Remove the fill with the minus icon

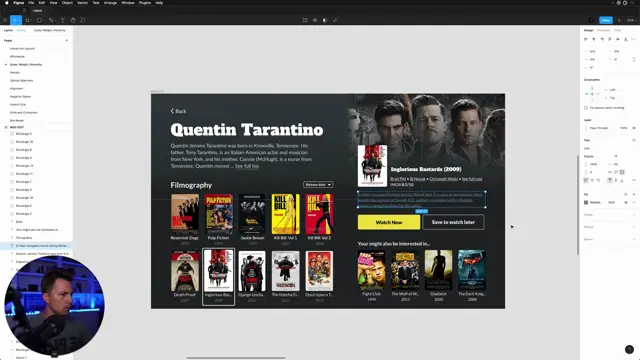click(x=634, y=202)
